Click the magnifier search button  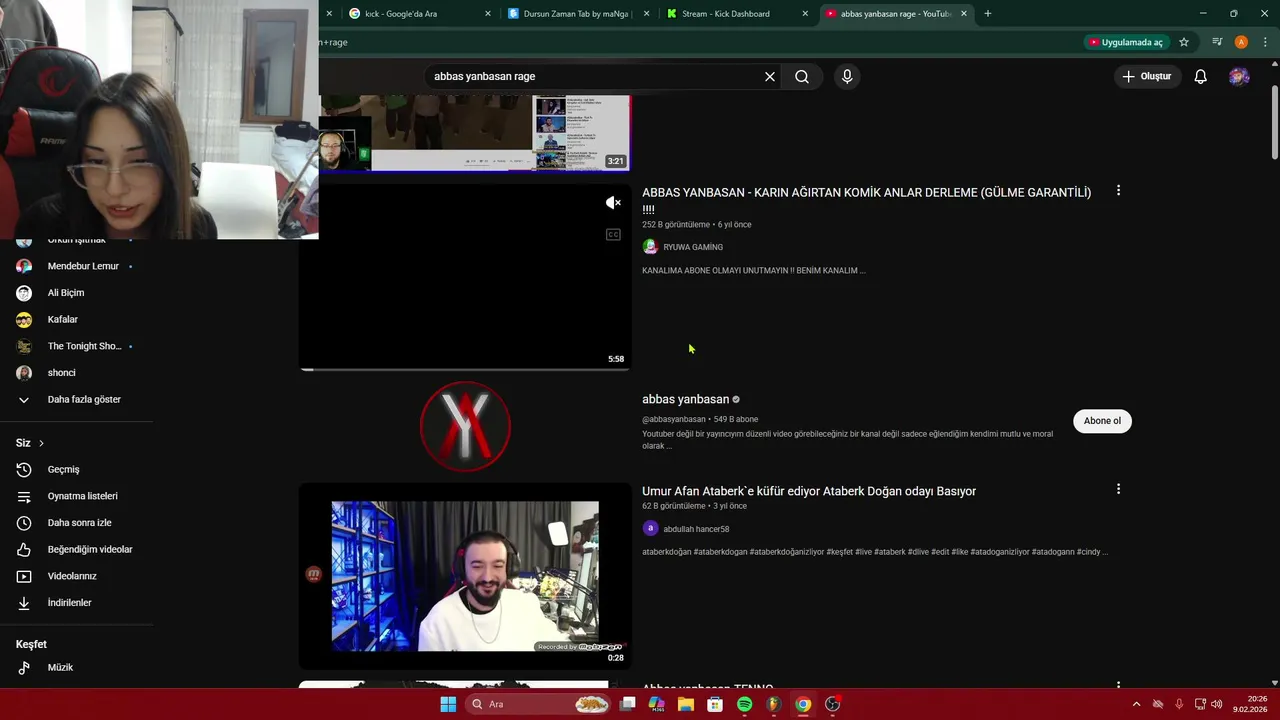tap(802, 77)
